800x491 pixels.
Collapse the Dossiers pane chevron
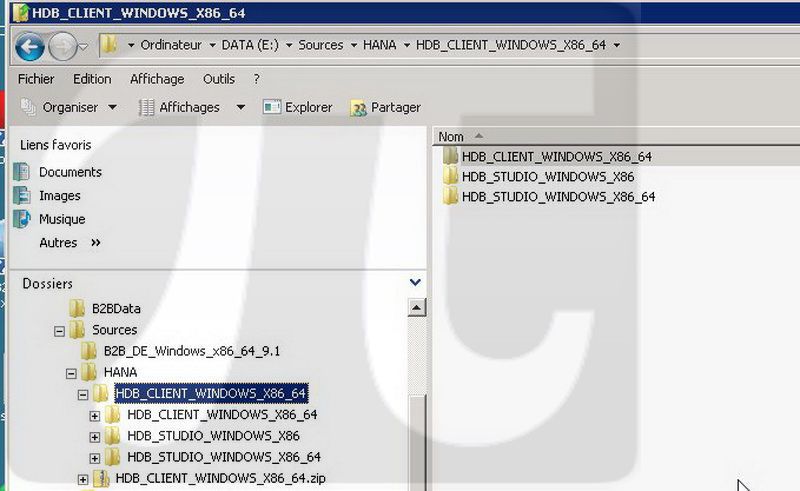(x=415, y=282)
